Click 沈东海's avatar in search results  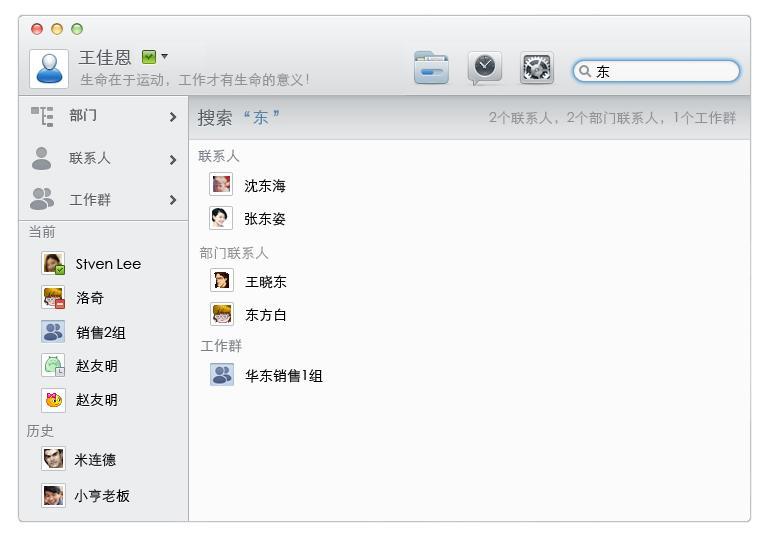221,185
